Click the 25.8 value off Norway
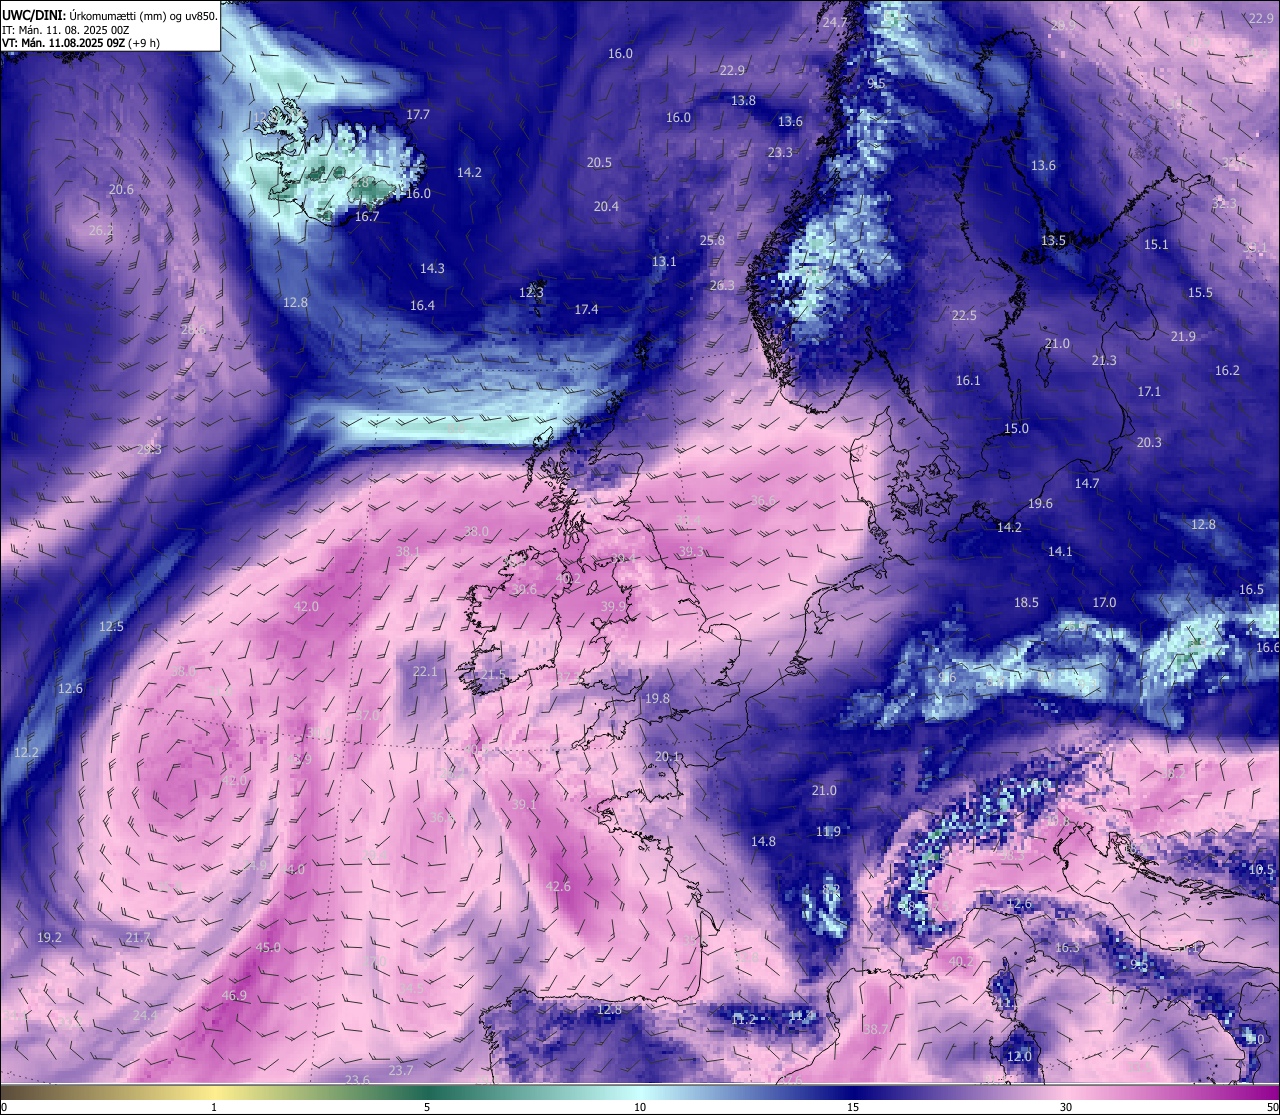 pos(712,241)
